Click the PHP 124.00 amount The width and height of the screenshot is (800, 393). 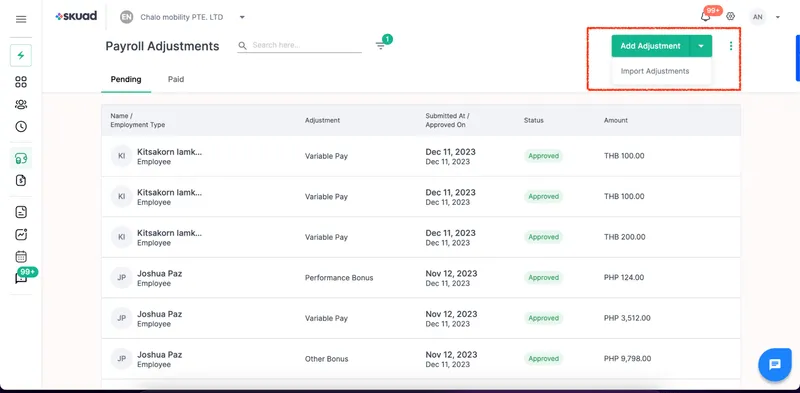(x=624, y=278)
